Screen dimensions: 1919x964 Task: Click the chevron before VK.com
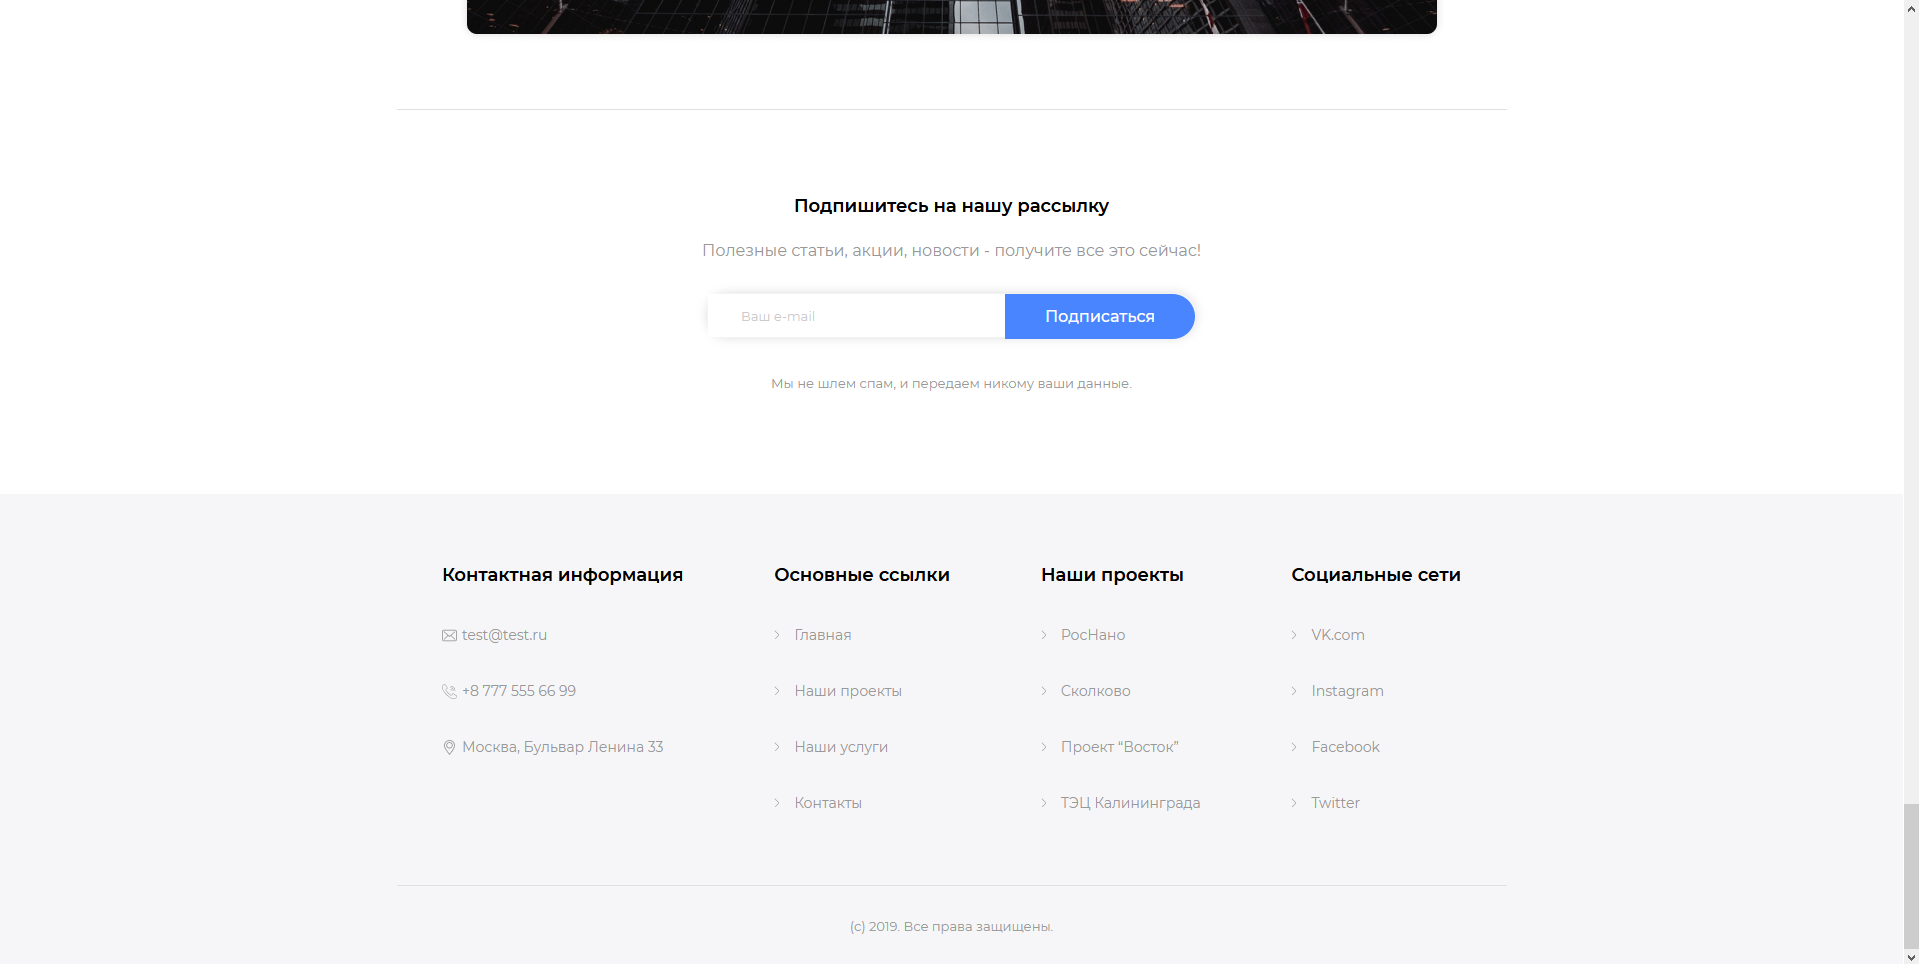tap(1294, 635)
